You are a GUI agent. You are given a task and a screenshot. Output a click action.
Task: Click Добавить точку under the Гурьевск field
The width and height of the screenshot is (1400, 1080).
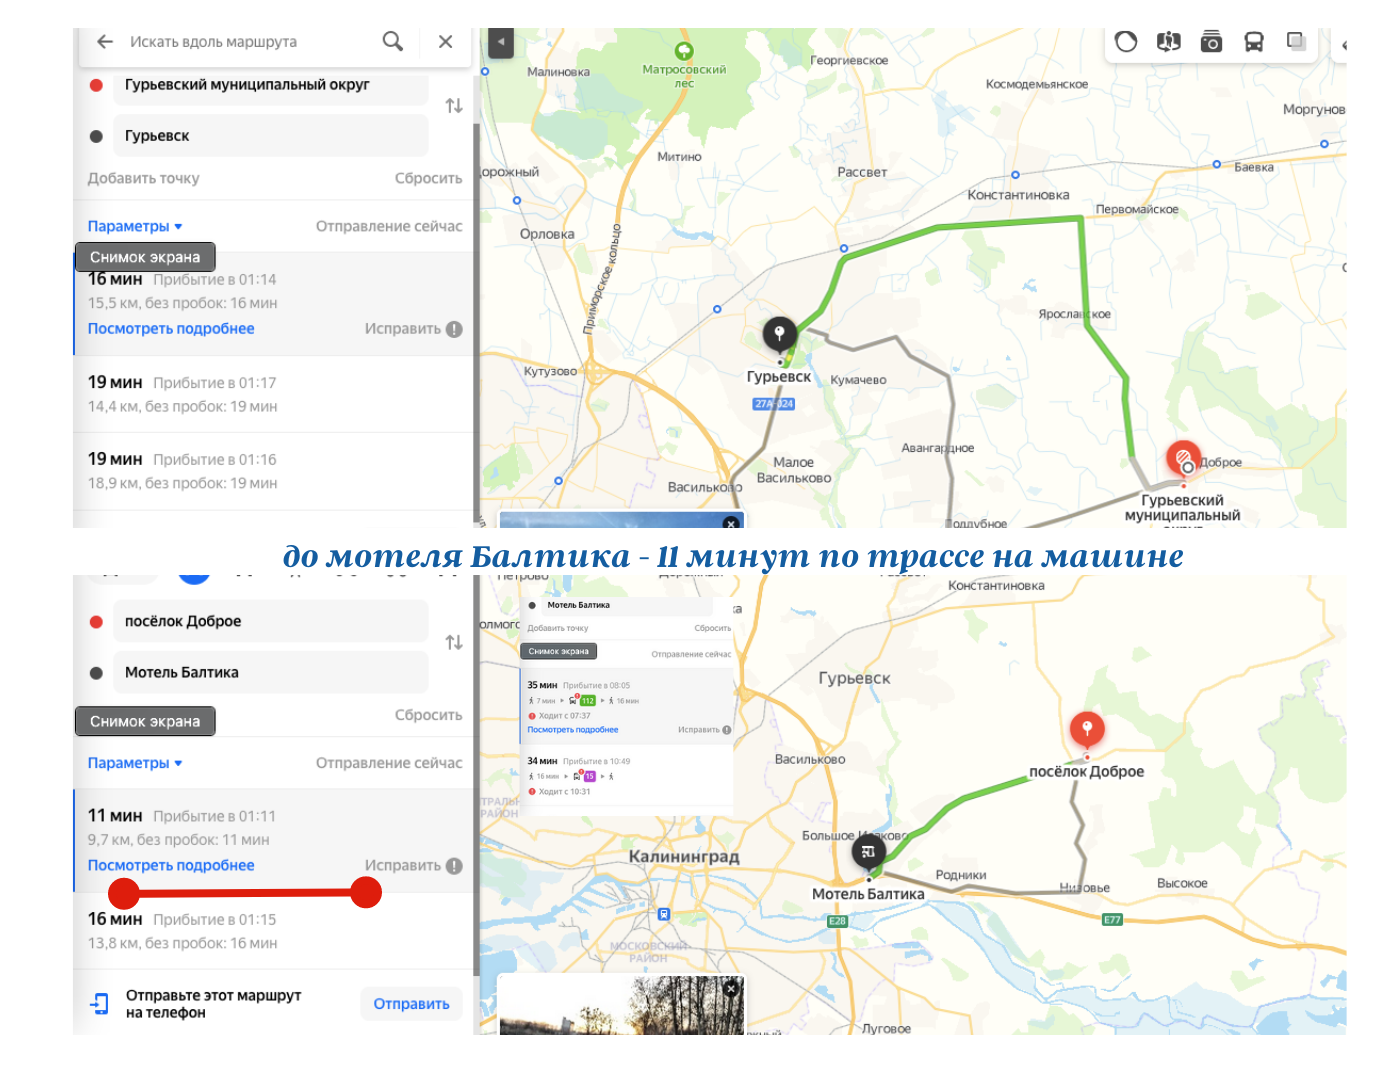pos(144,178)
